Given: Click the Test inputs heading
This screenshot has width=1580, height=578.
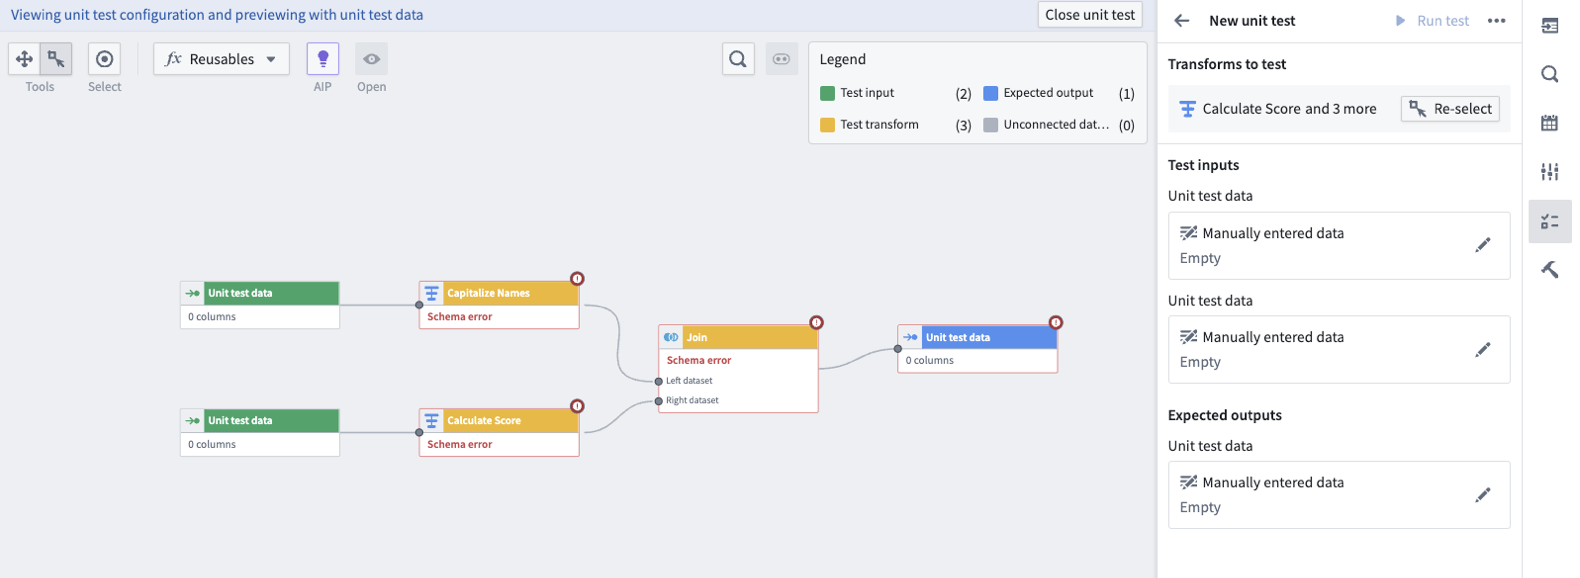Looking at the screenshot, I should pos(1203,165).
